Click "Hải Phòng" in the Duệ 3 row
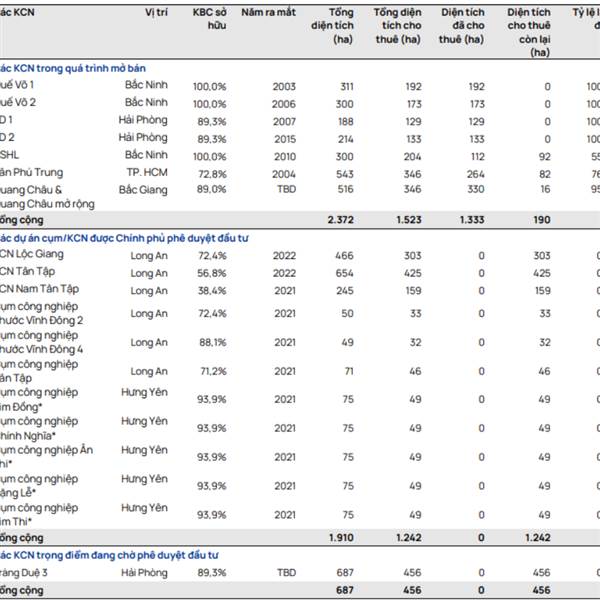This screenshot has width=600, height=600. click(144, 573)
